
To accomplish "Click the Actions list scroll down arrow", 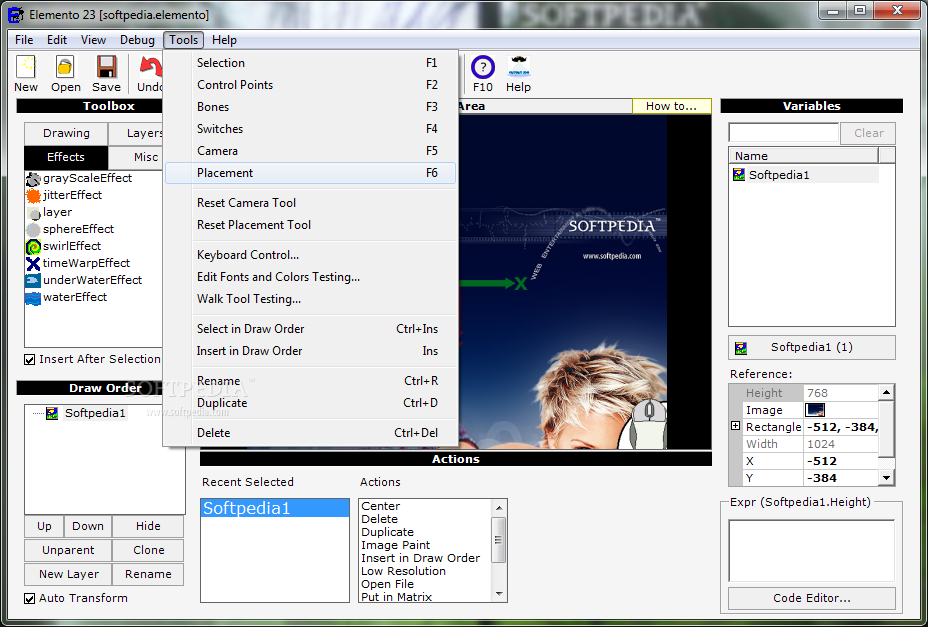I will [499, 594].
